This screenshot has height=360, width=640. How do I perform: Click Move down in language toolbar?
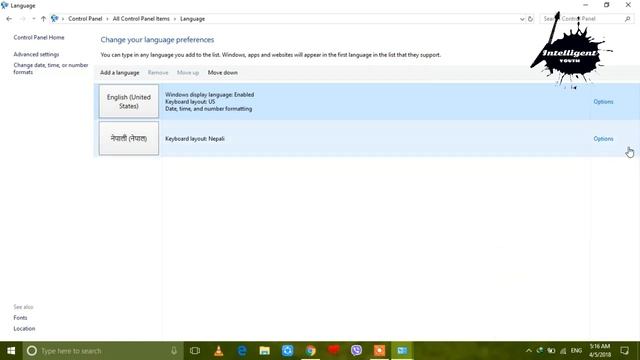click(x=222, y=73)
